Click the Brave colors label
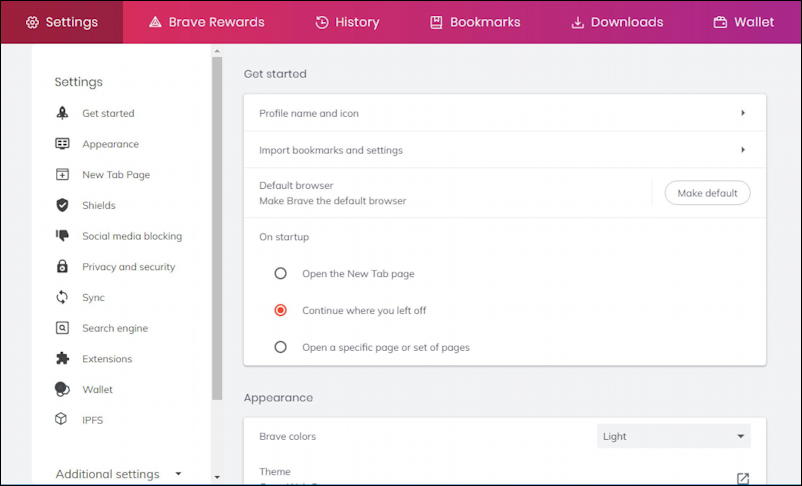Screen dimensions: 802x486 (x=287, y=436)
